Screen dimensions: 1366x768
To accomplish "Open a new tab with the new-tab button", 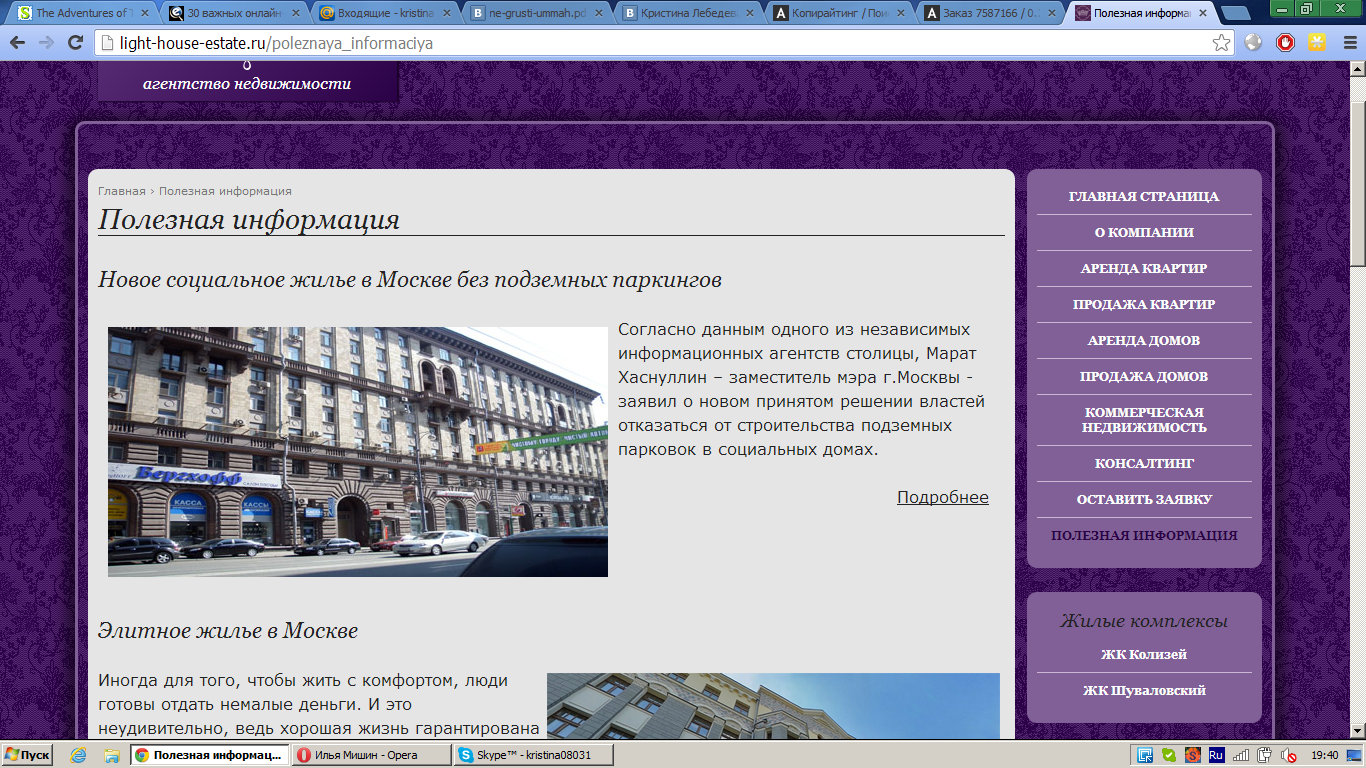I will click(x=1236, y=14).
